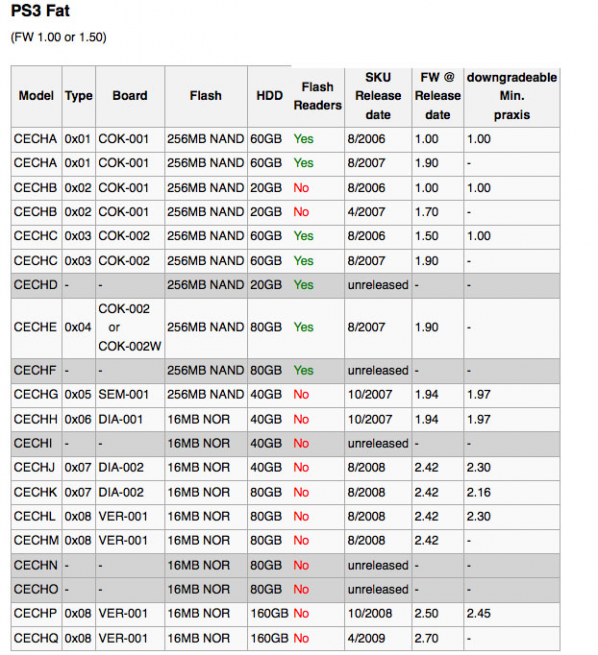Click the 160GB HDD cell for CECHP
598x655 pixels.
tap(269, 613)
